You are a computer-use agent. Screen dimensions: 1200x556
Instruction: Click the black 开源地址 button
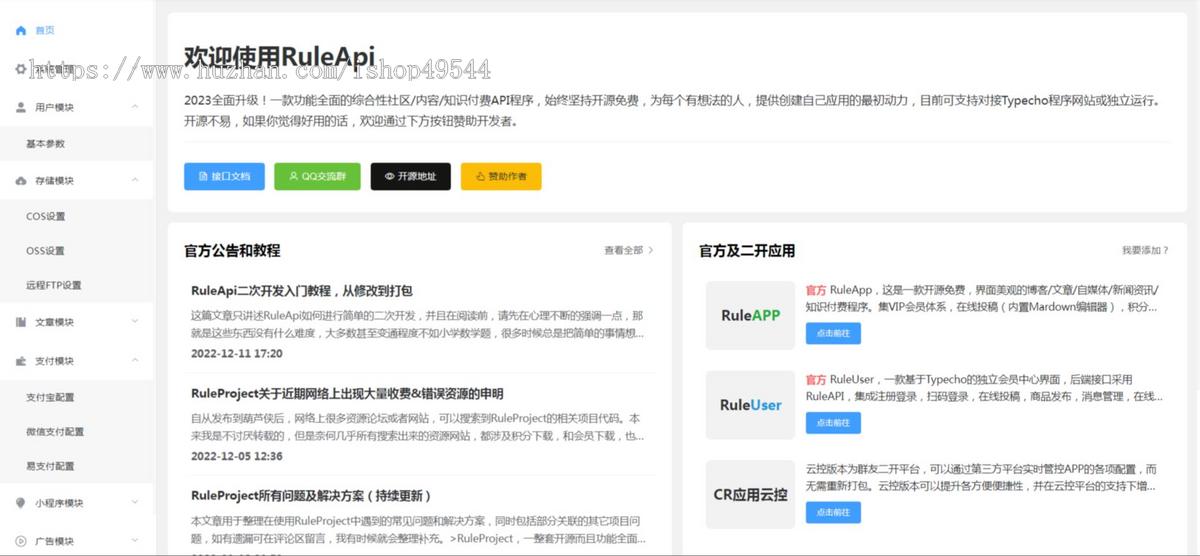410,176
